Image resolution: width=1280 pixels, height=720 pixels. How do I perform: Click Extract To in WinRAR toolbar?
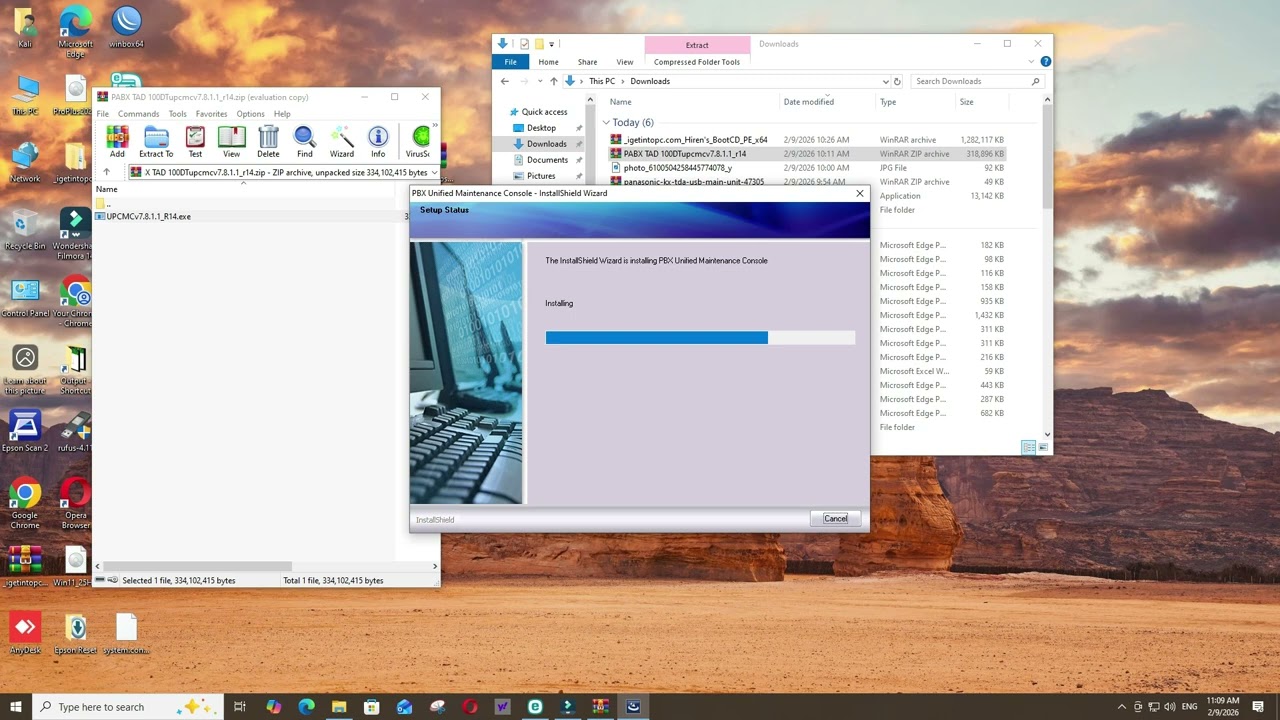(x=156, y=141)
